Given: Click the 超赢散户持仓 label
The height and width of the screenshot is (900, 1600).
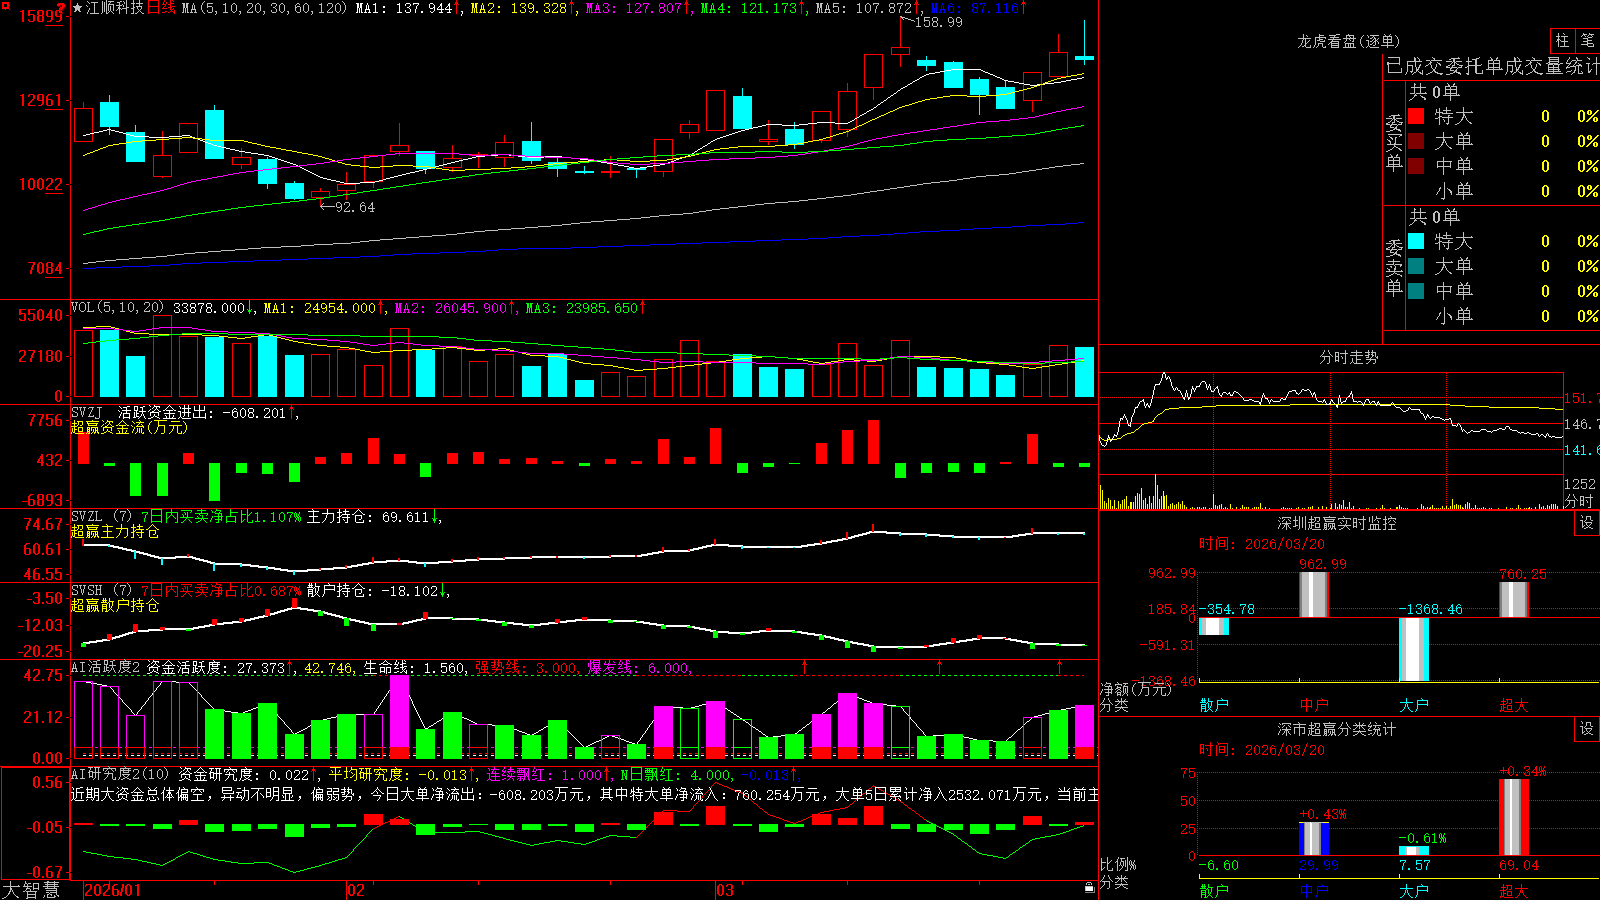Looking at the screenshot, I should pyautogui.click(x=115, y=605).
